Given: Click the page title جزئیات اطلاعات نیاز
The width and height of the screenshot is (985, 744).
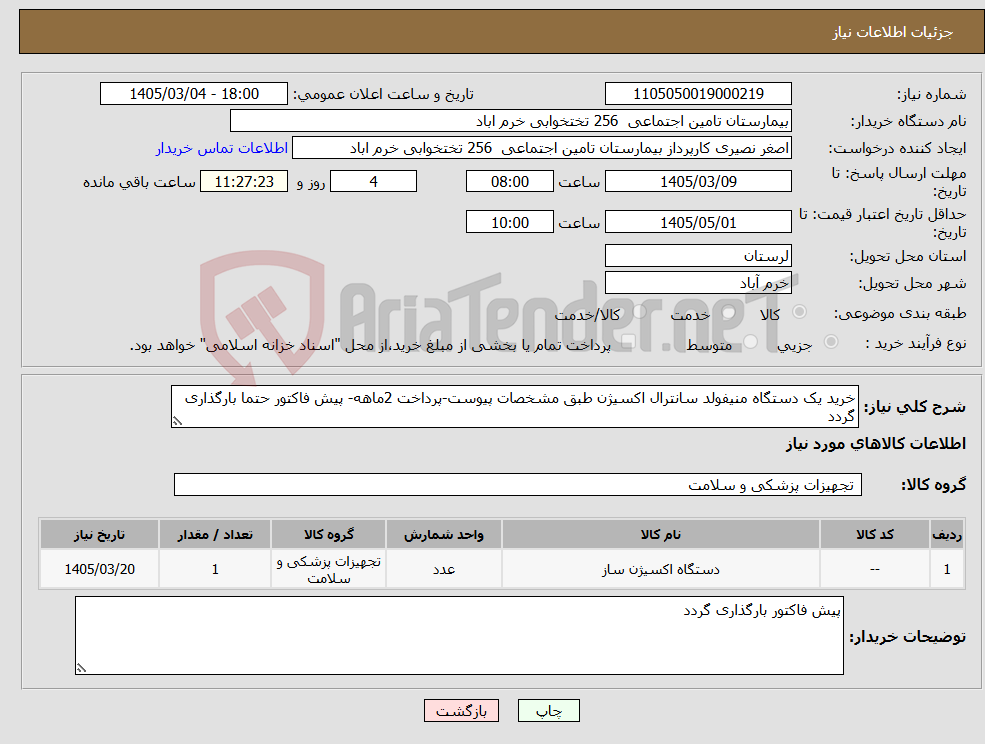Looking at the screenshot, I should click(893, 32).
